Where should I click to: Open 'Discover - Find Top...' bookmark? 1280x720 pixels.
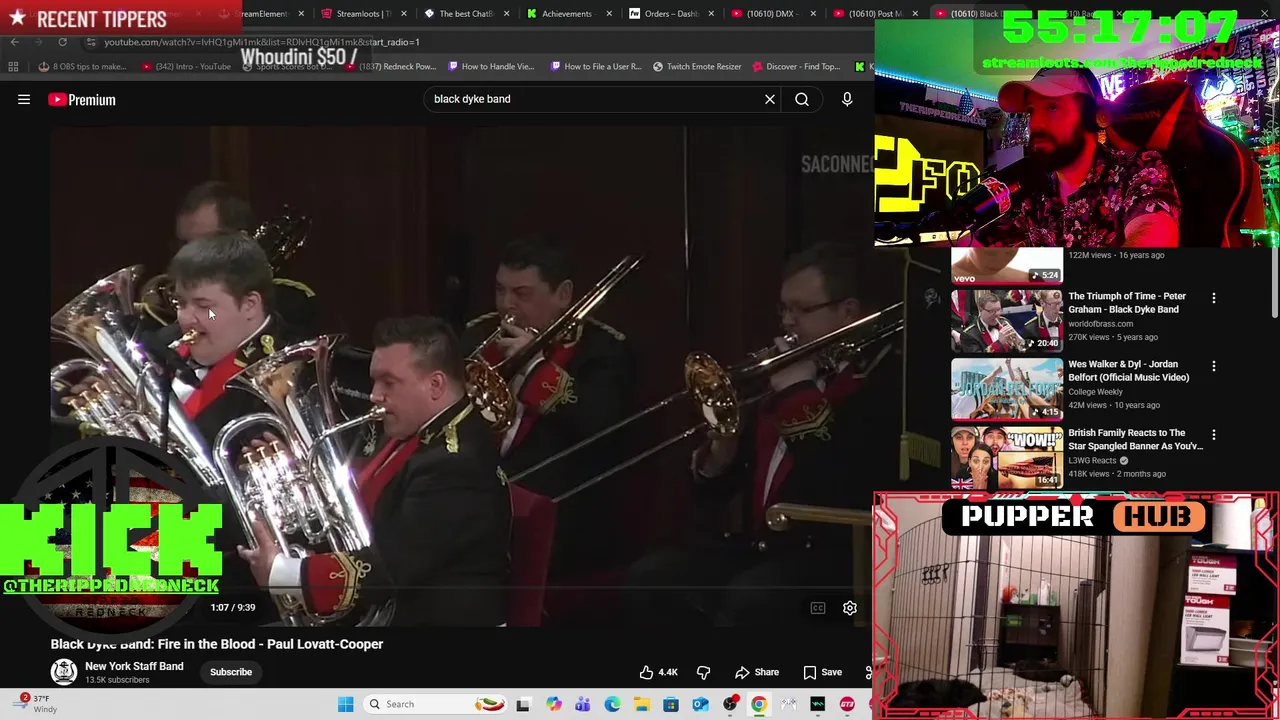click(x=797, y=67)
